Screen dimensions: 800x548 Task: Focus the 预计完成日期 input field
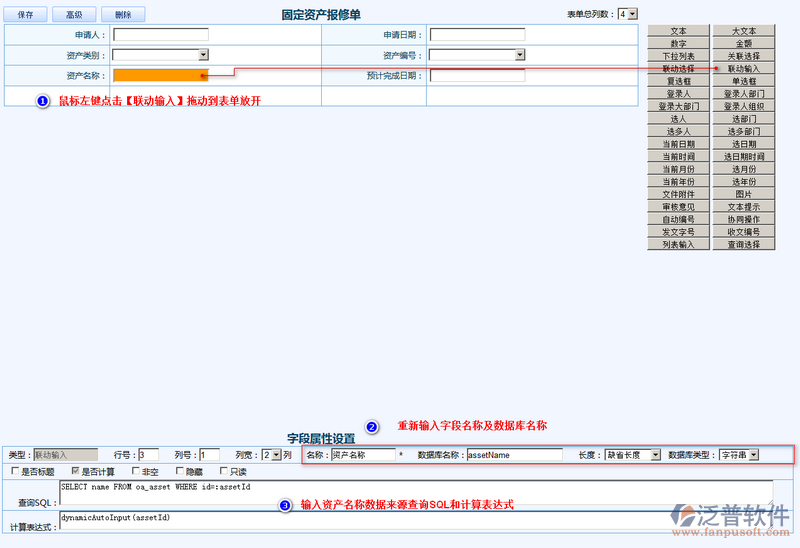[x=478, y=76]
